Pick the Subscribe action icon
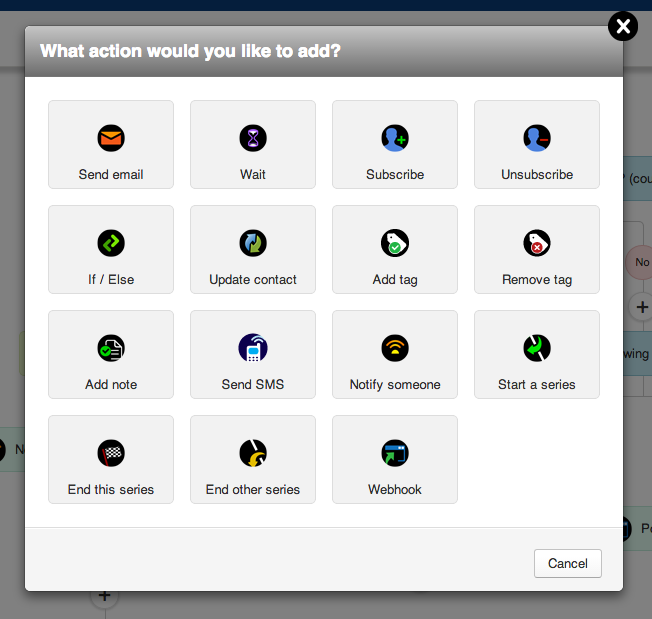This screenshot has height=619, width=652. click(395, 138)
